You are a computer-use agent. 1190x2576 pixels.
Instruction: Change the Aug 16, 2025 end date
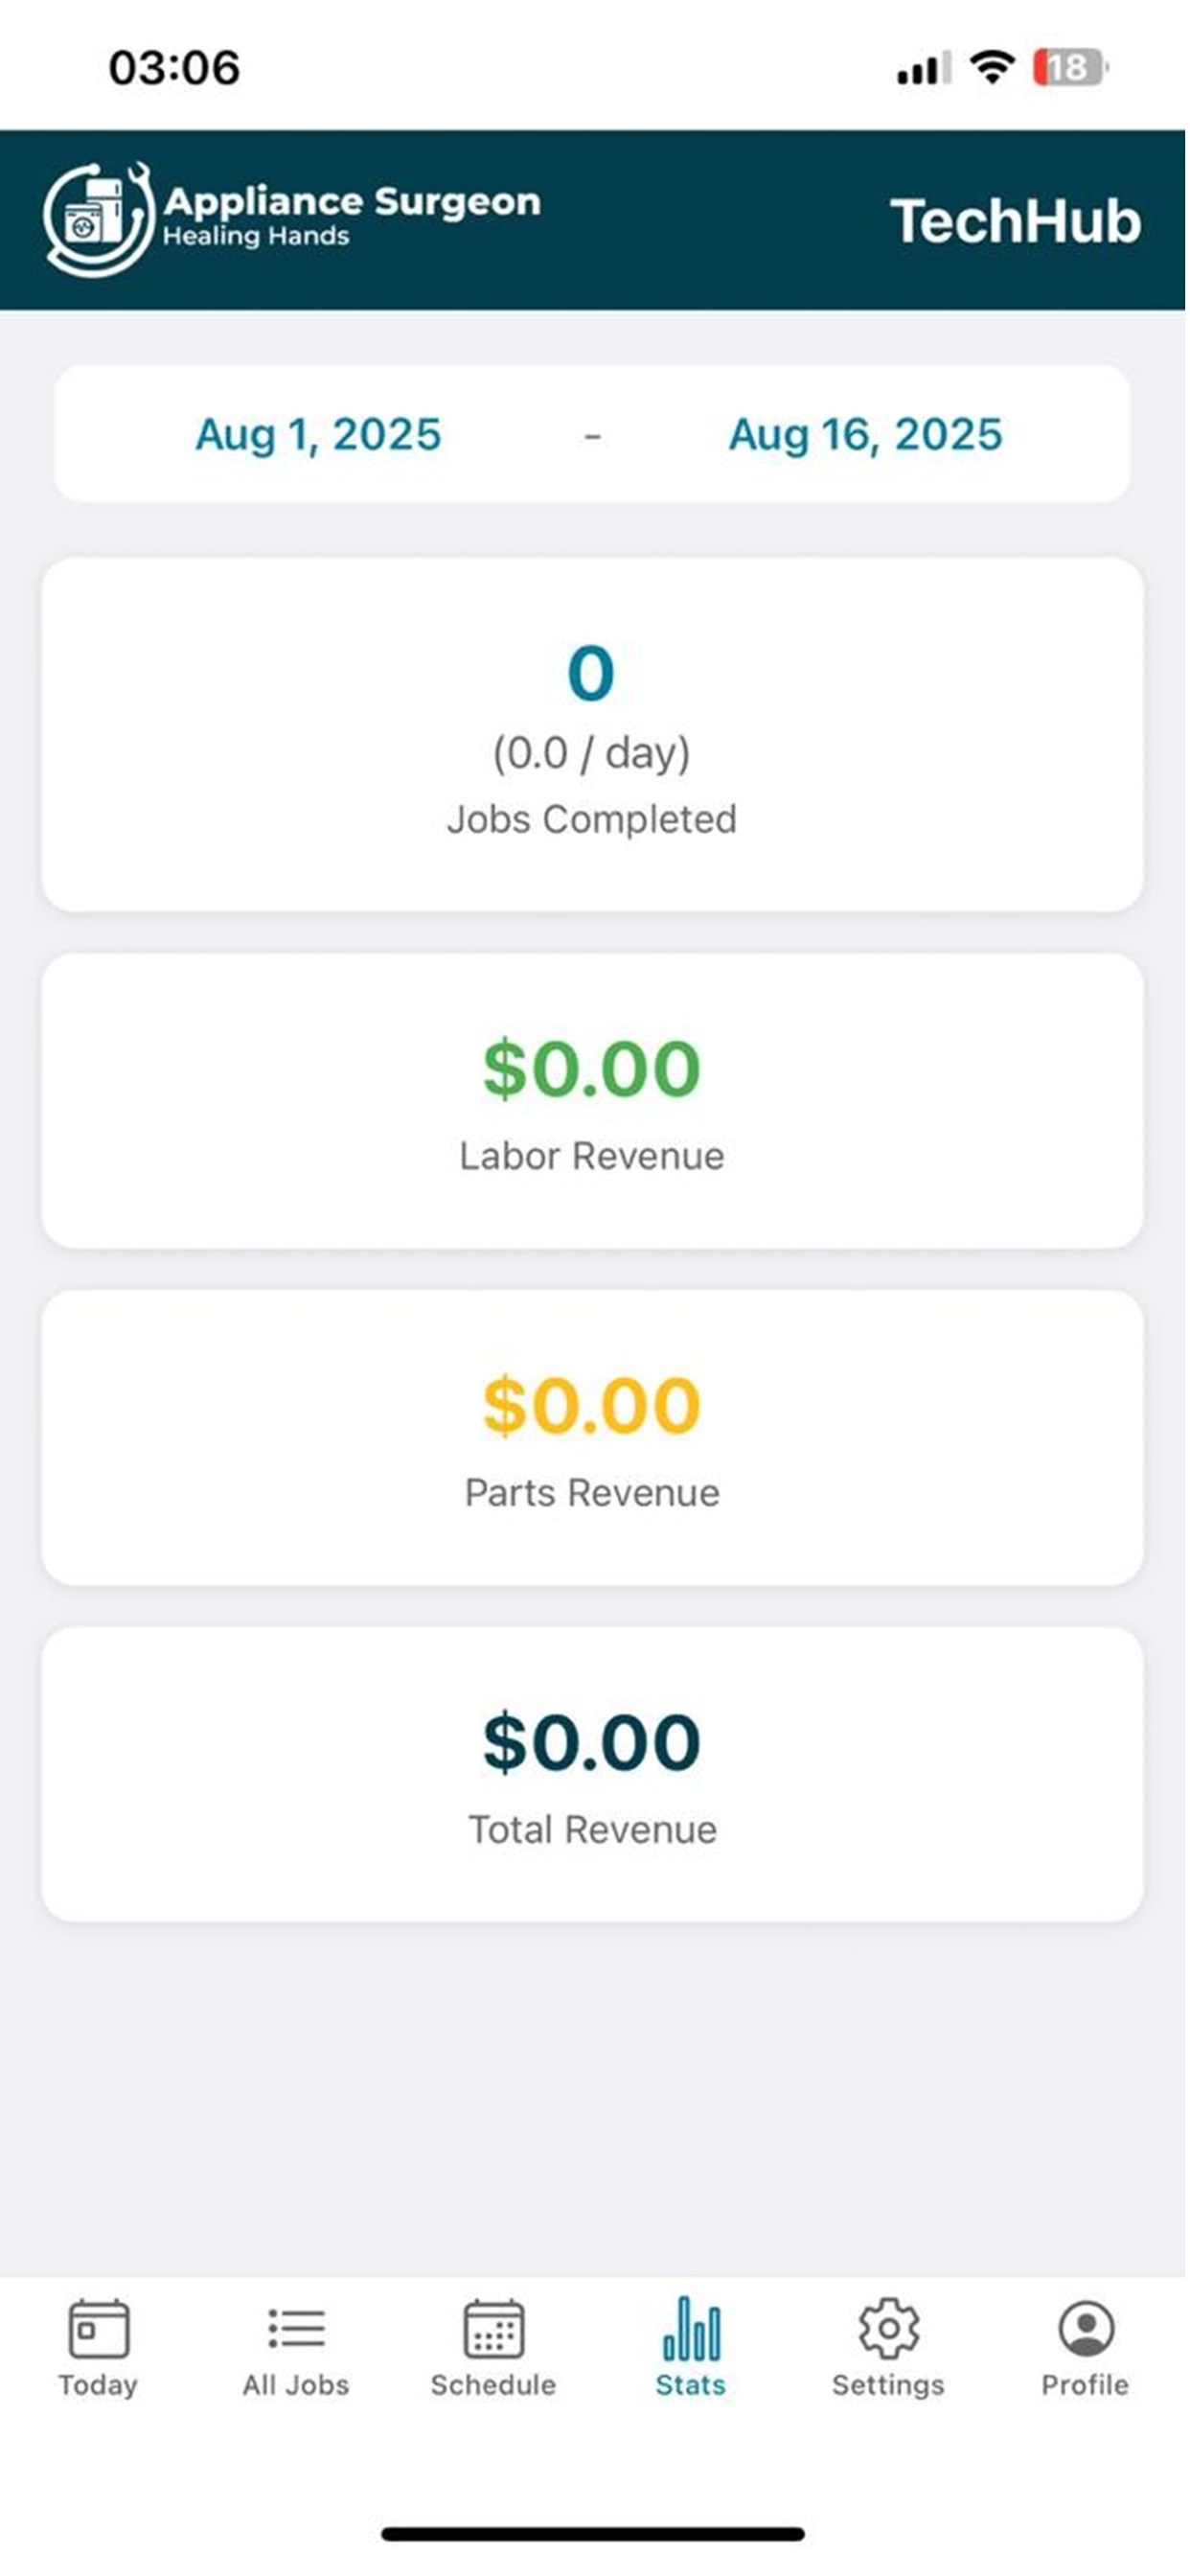pyautogui.click(x=865, y=434)
